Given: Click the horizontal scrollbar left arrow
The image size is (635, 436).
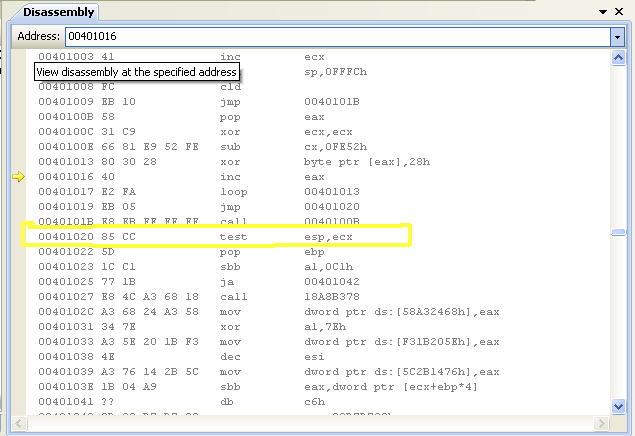Looking at the screenshot, I should point(18,423).
